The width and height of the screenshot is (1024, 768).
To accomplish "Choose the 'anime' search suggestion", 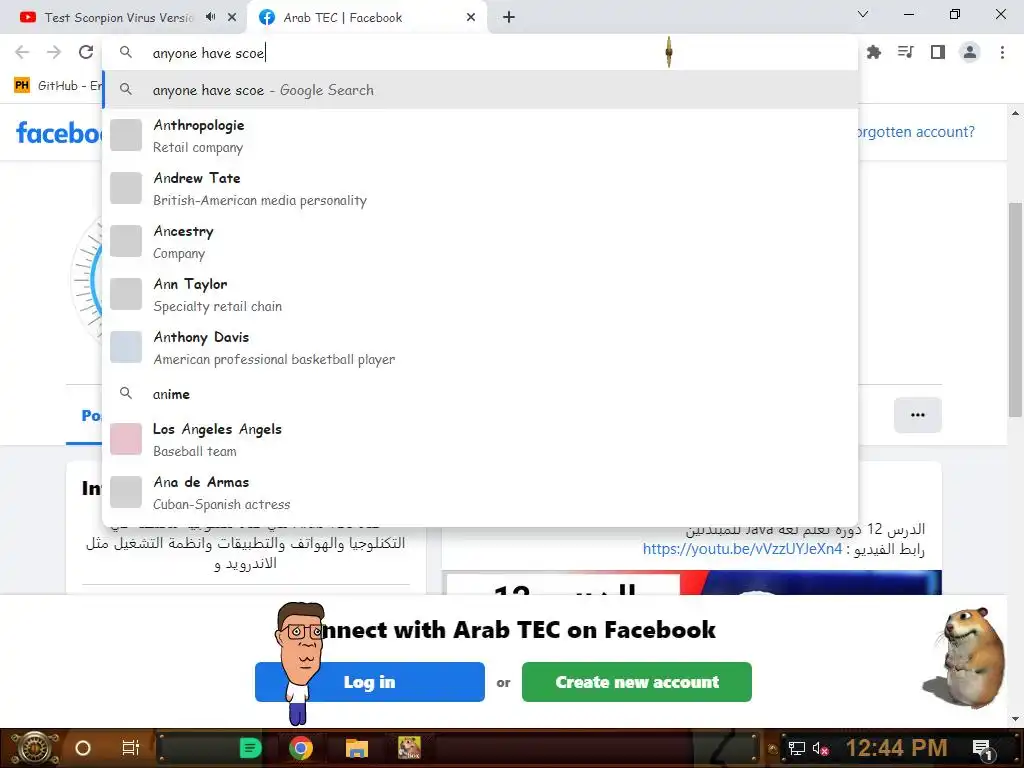I will pyautogui.click(x=480, y=394).
